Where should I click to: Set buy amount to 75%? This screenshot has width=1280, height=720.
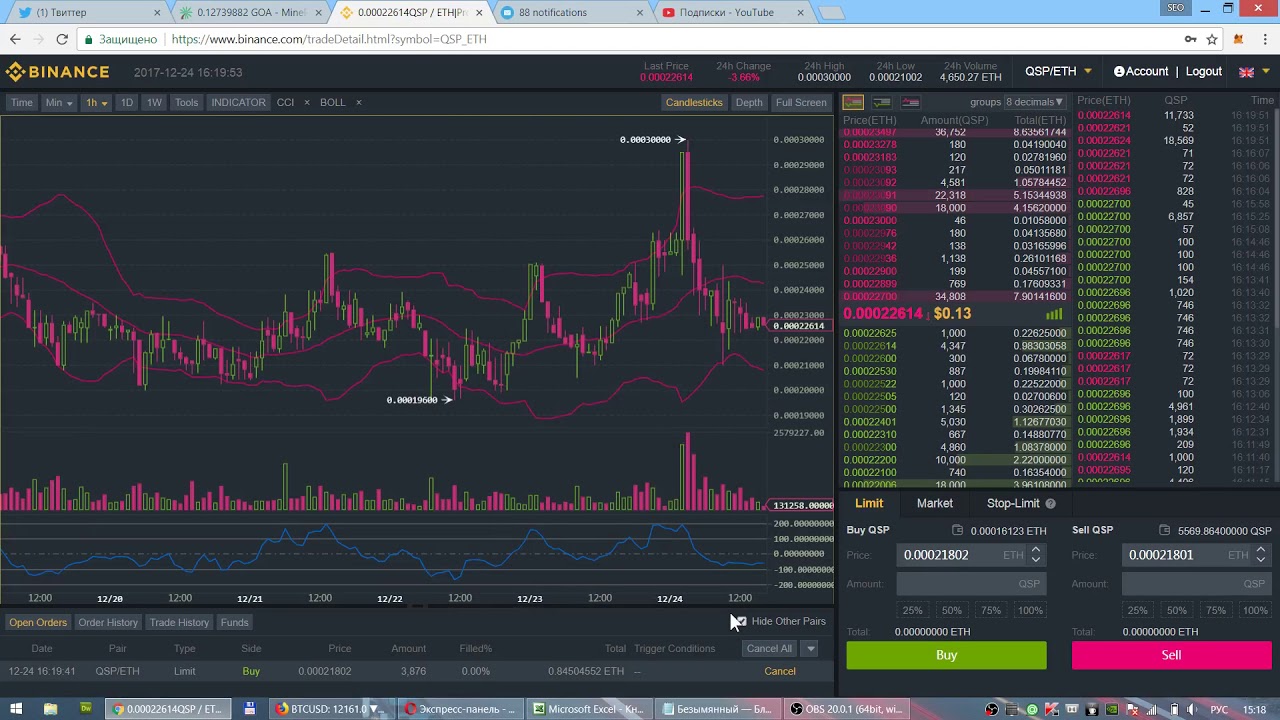point(990,610)
